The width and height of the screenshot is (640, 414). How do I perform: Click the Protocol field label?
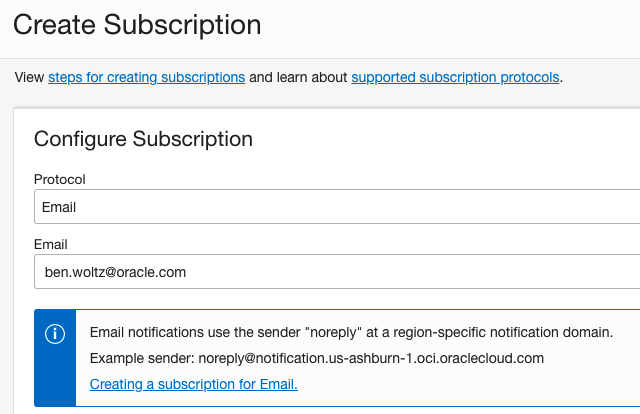pos(60,180)
